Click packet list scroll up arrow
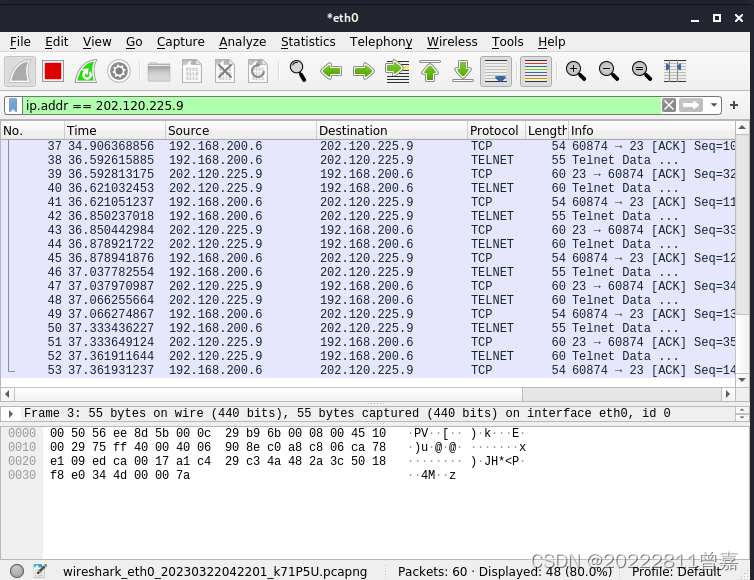 (x=742, y=128)
